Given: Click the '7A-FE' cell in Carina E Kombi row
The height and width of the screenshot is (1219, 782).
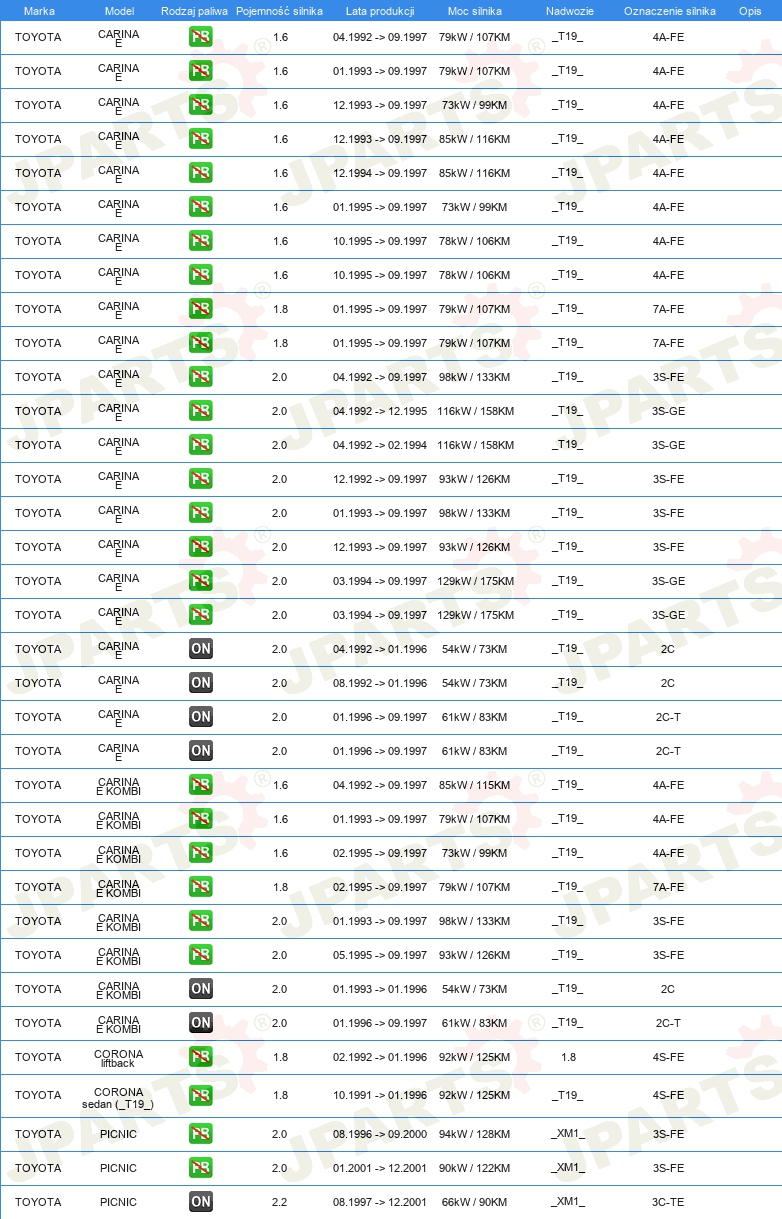Looking at the screenshot, I should pos(668,887).
